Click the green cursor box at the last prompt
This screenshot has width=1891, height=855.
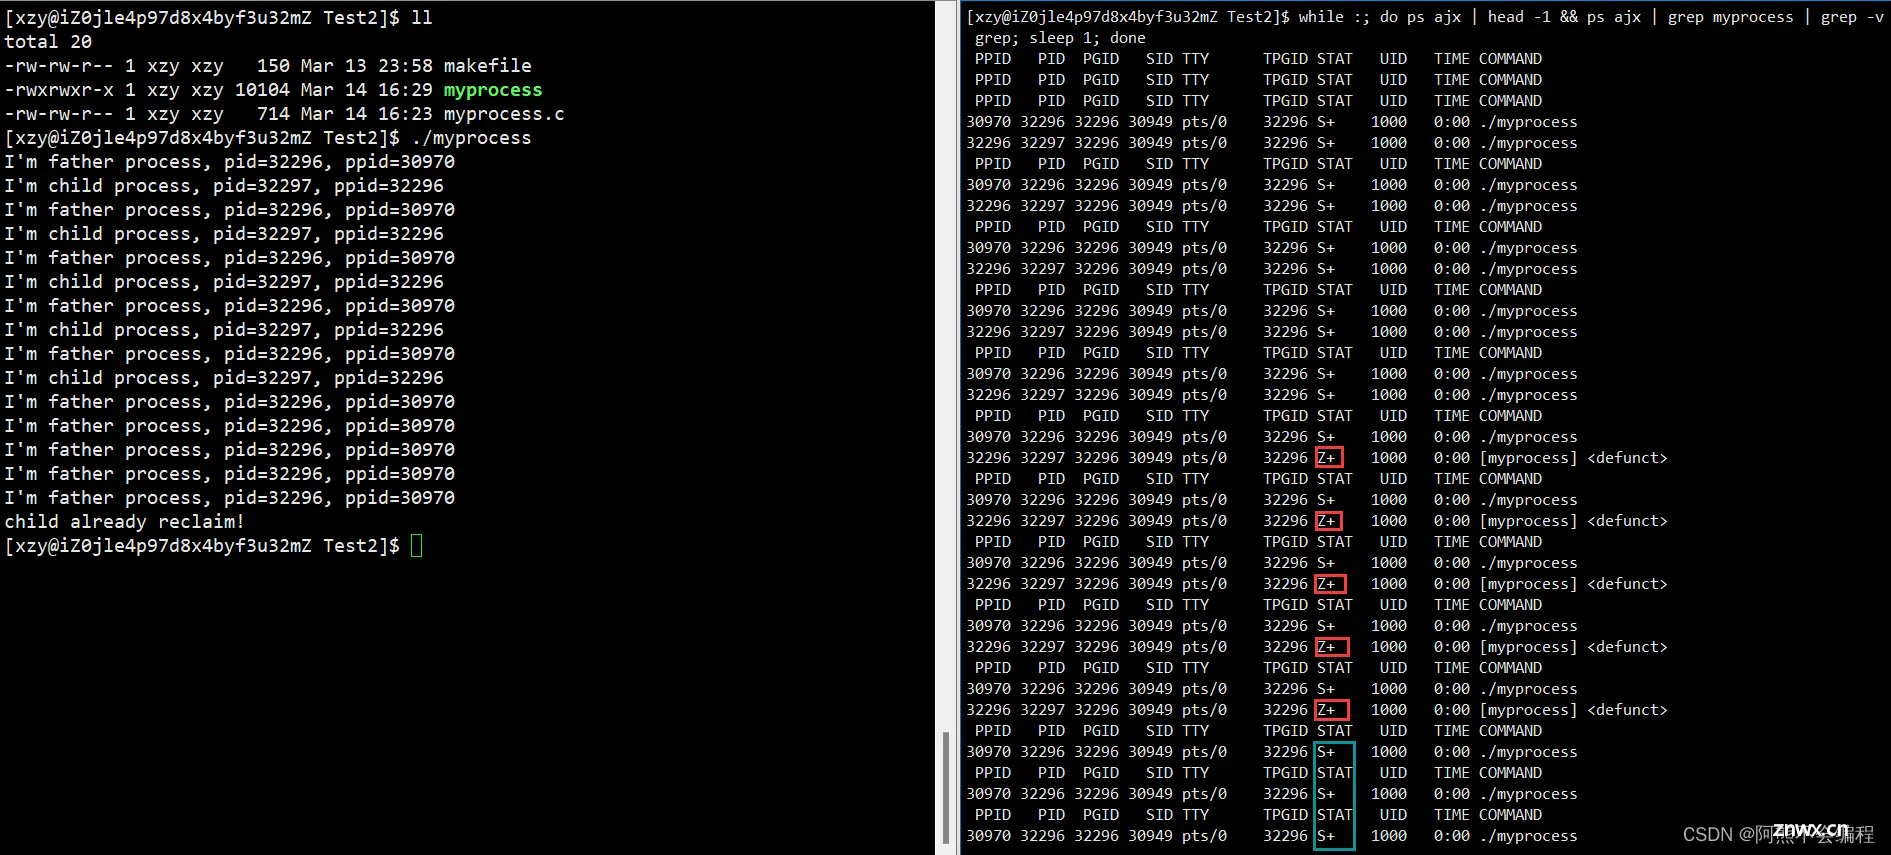coord(416,546)
